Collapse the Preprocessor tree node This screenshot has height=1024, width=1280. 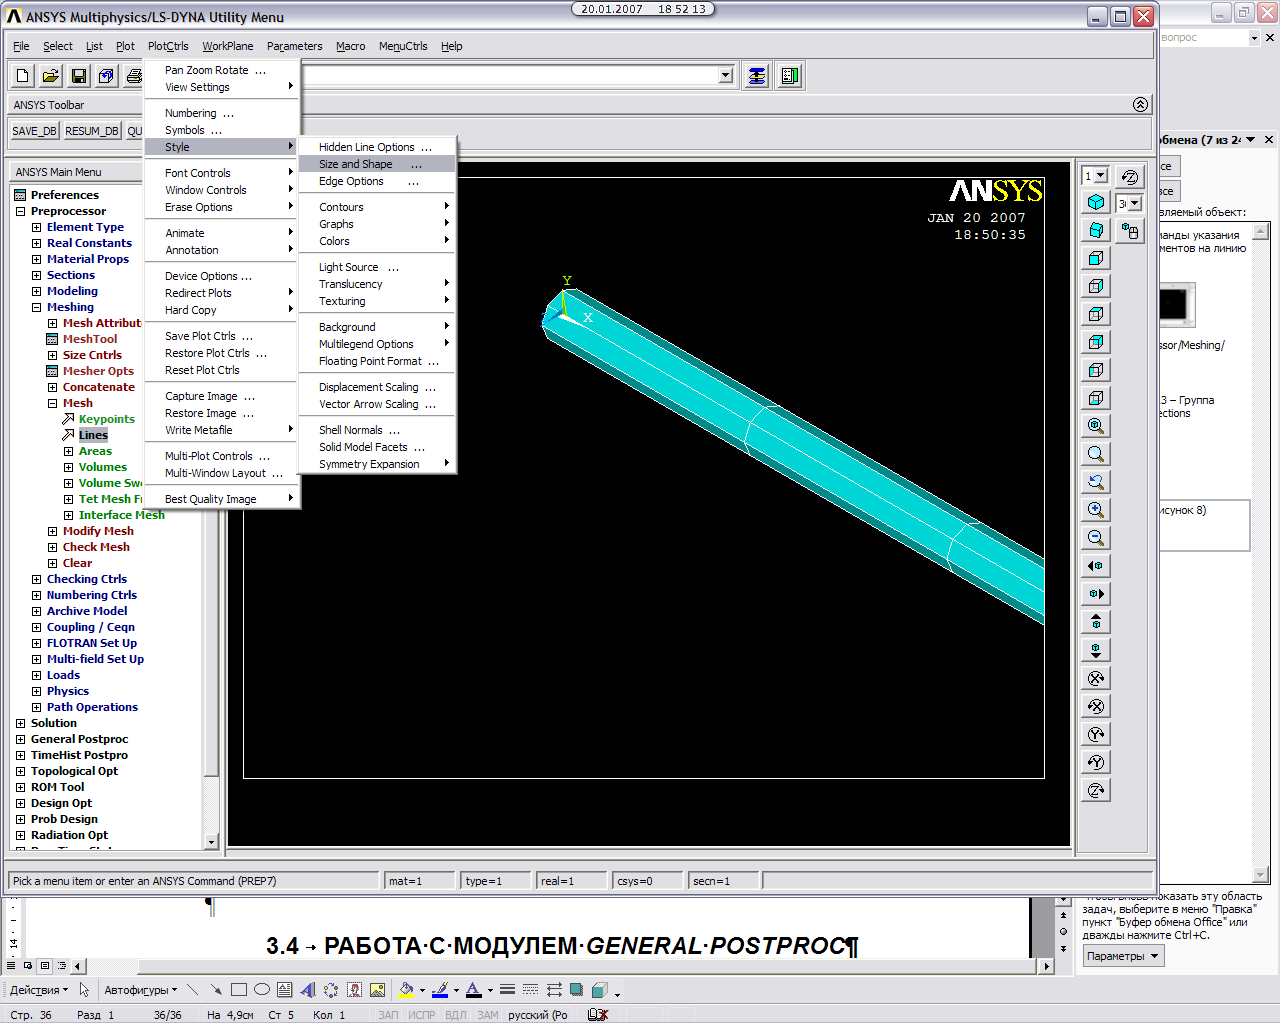pyautogui.click(x=20, y=211)
